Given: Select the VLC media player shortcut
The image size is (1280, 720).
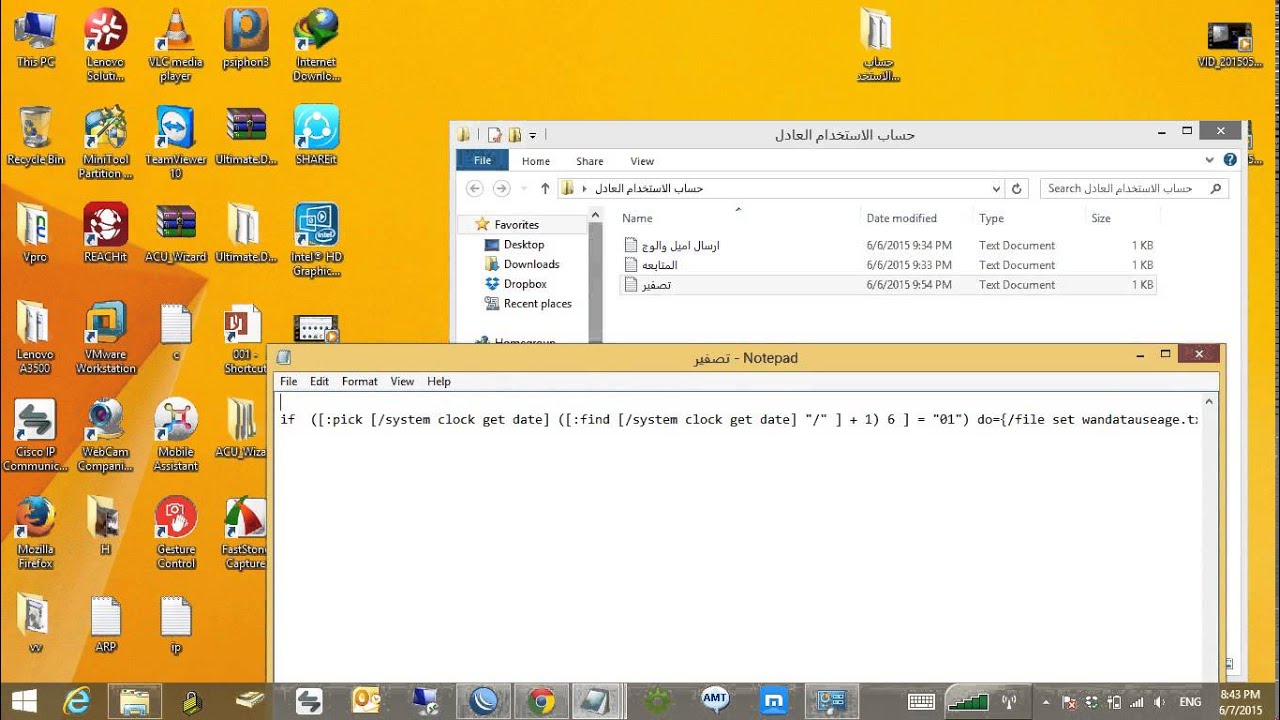Looking at the screenshot, I should [x=175, y=45].
